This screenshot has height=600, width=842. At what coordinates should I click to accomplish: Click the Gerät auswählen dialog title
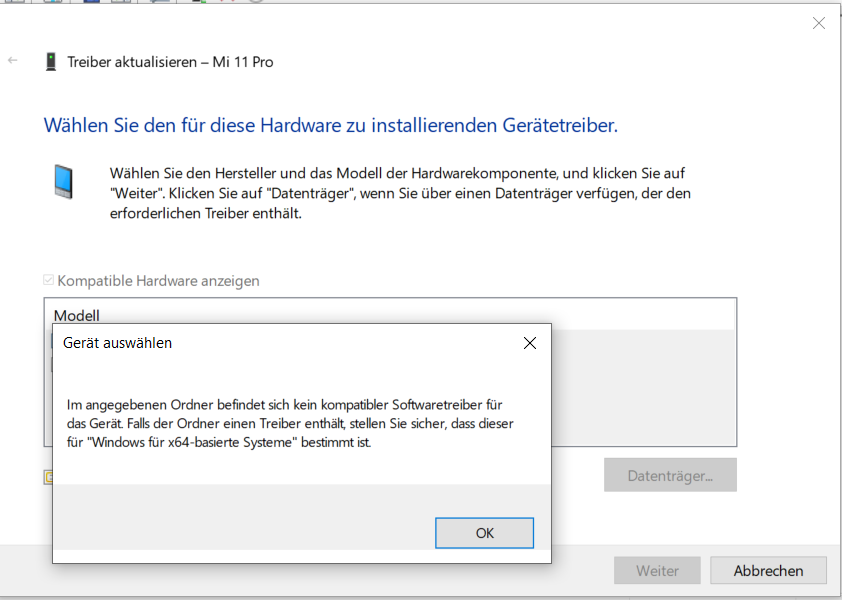(117, 343)
